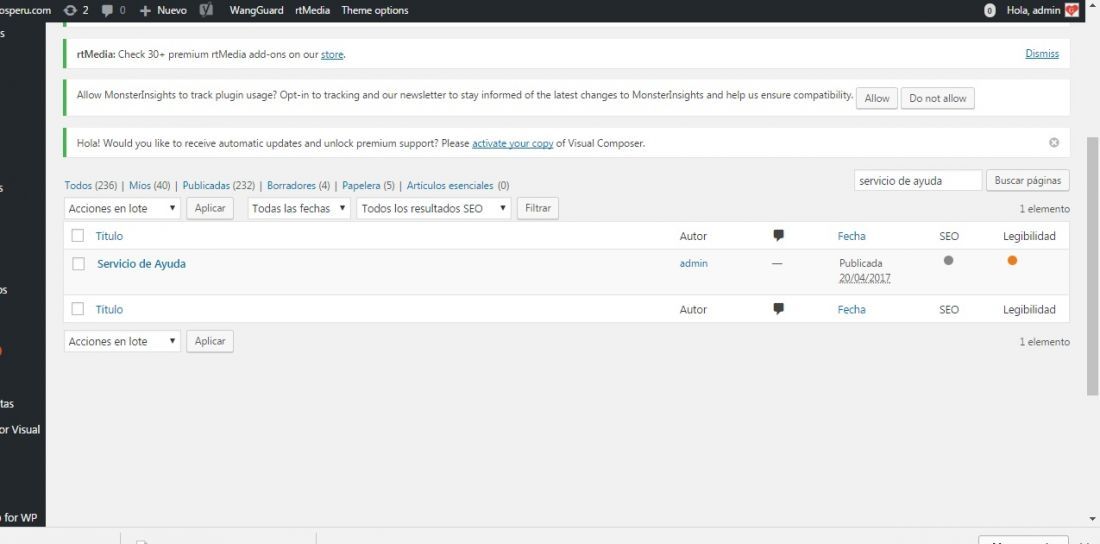Click the Yoast SEO icon in admin bar
This screenshot has width=1100, height=544.
206,11
